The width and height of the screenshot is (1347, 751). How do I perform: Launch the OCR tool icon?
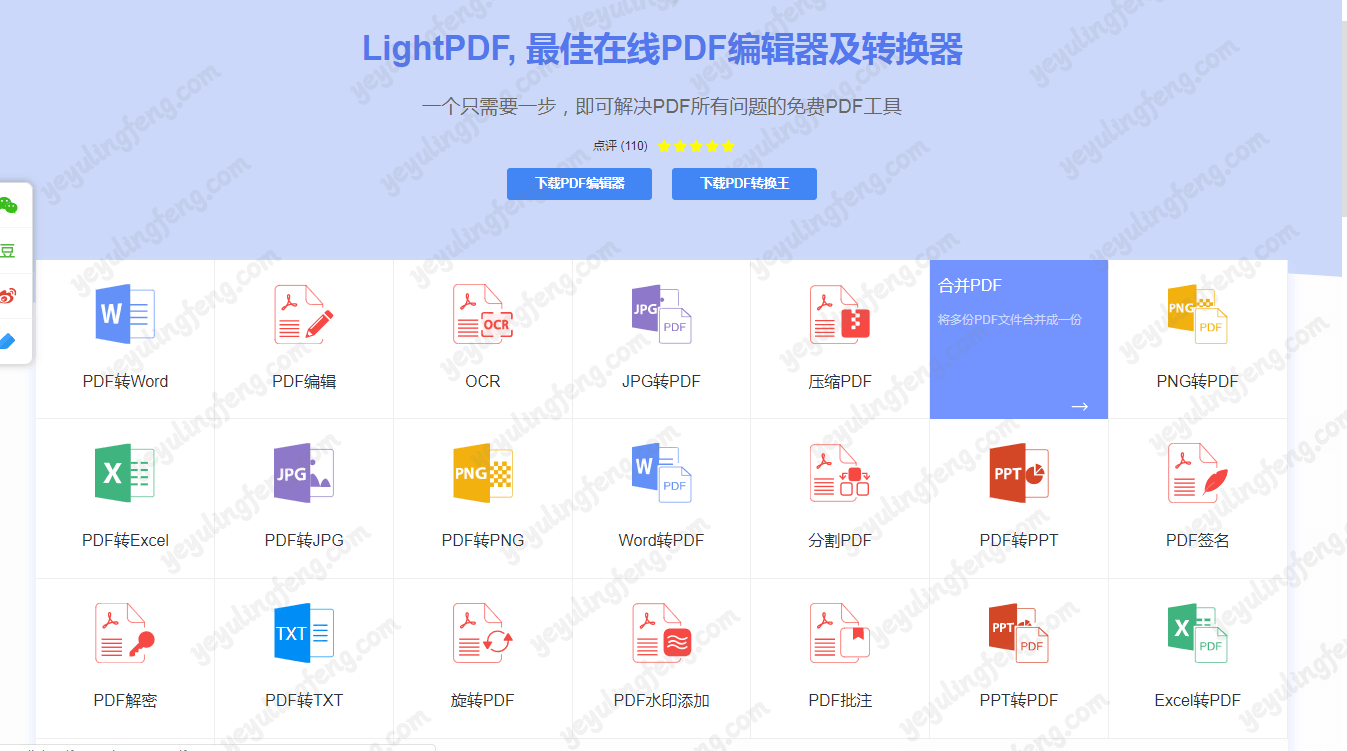pos(483,314)
